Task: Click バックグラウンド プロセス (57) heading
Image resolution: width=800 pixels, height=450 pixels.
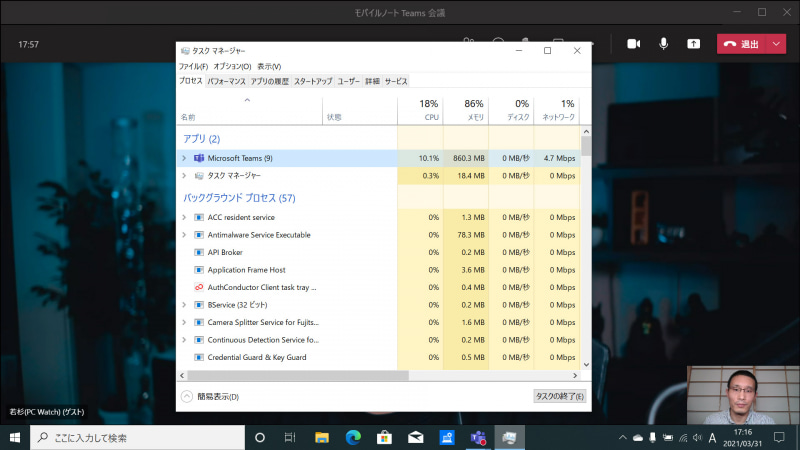Action: click(239, 198)
